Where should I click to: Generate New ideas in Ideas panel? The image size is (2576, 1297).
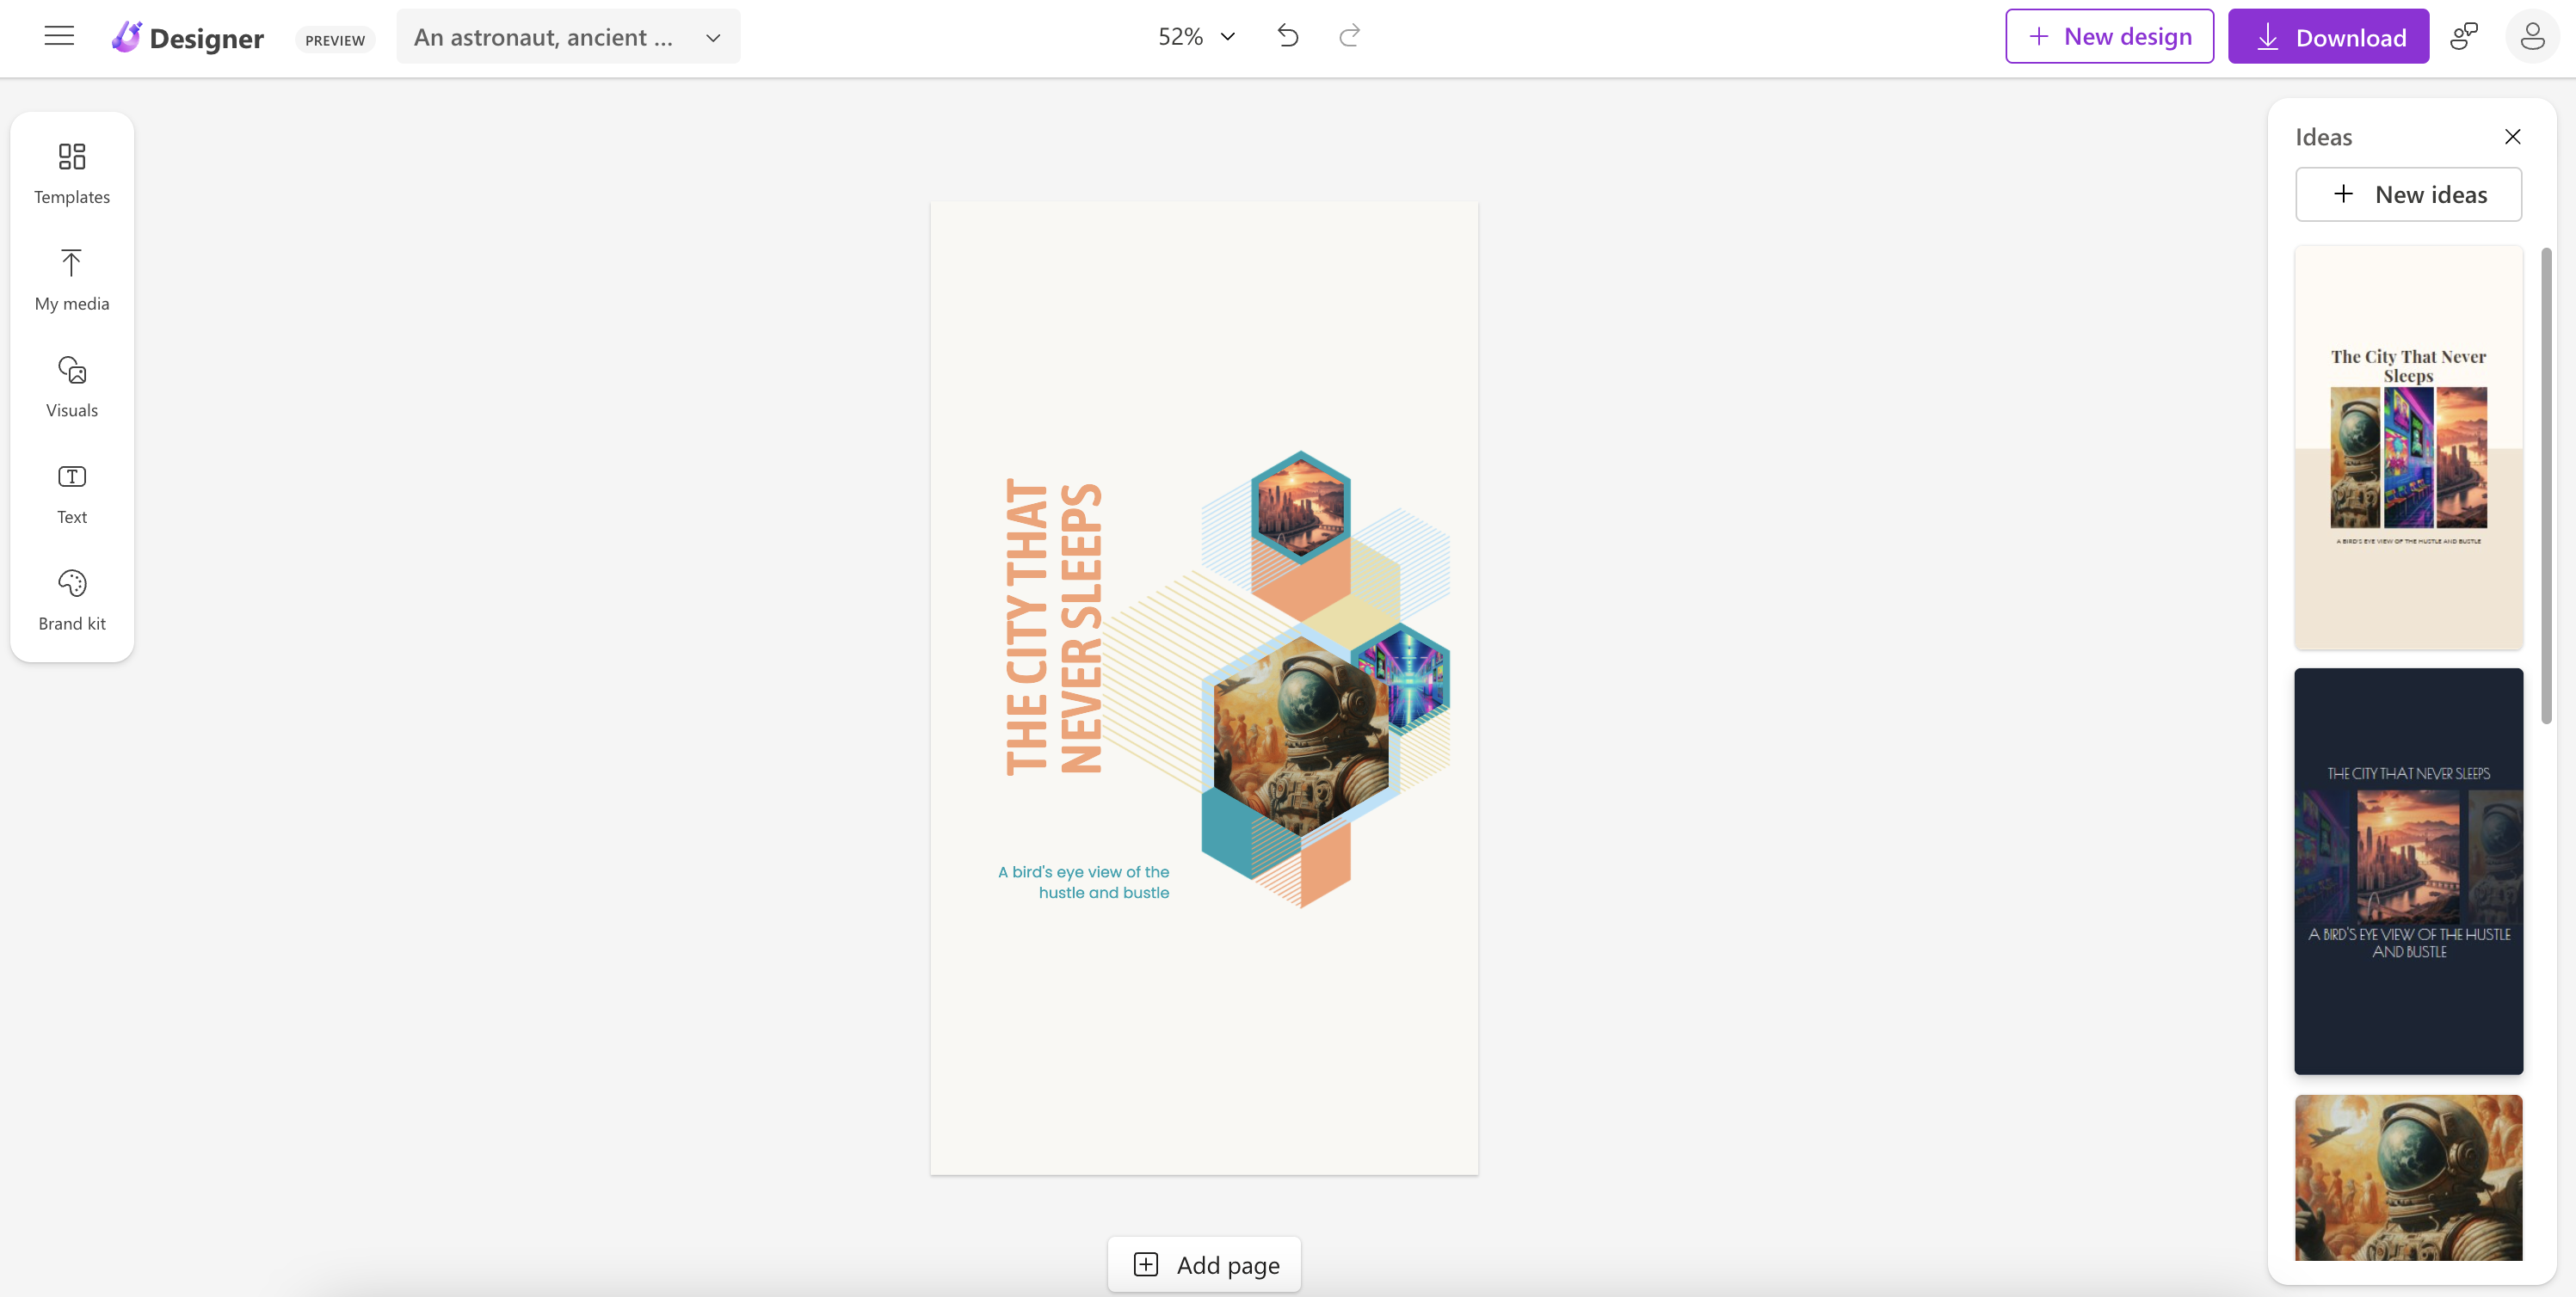click(2408, 194)
